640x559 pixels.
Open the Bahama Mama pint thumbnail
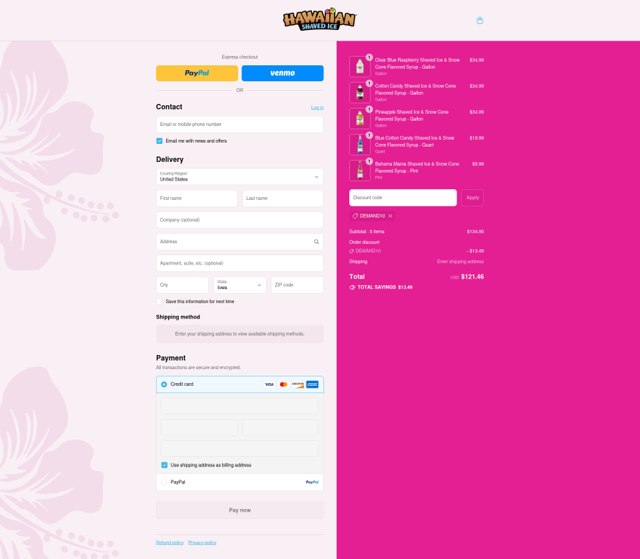360,170
